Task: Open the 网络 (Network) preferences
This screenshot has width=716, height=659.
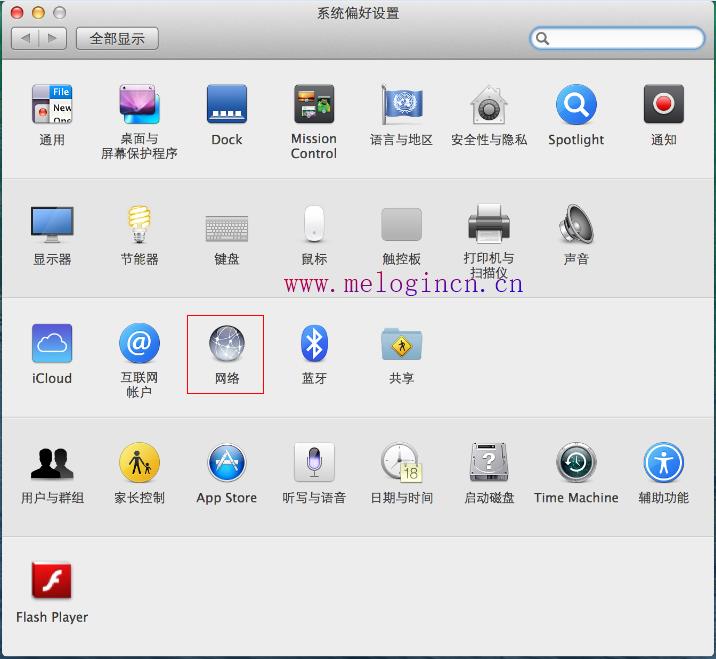Action: pyautogui.click(x=227, y=343)
